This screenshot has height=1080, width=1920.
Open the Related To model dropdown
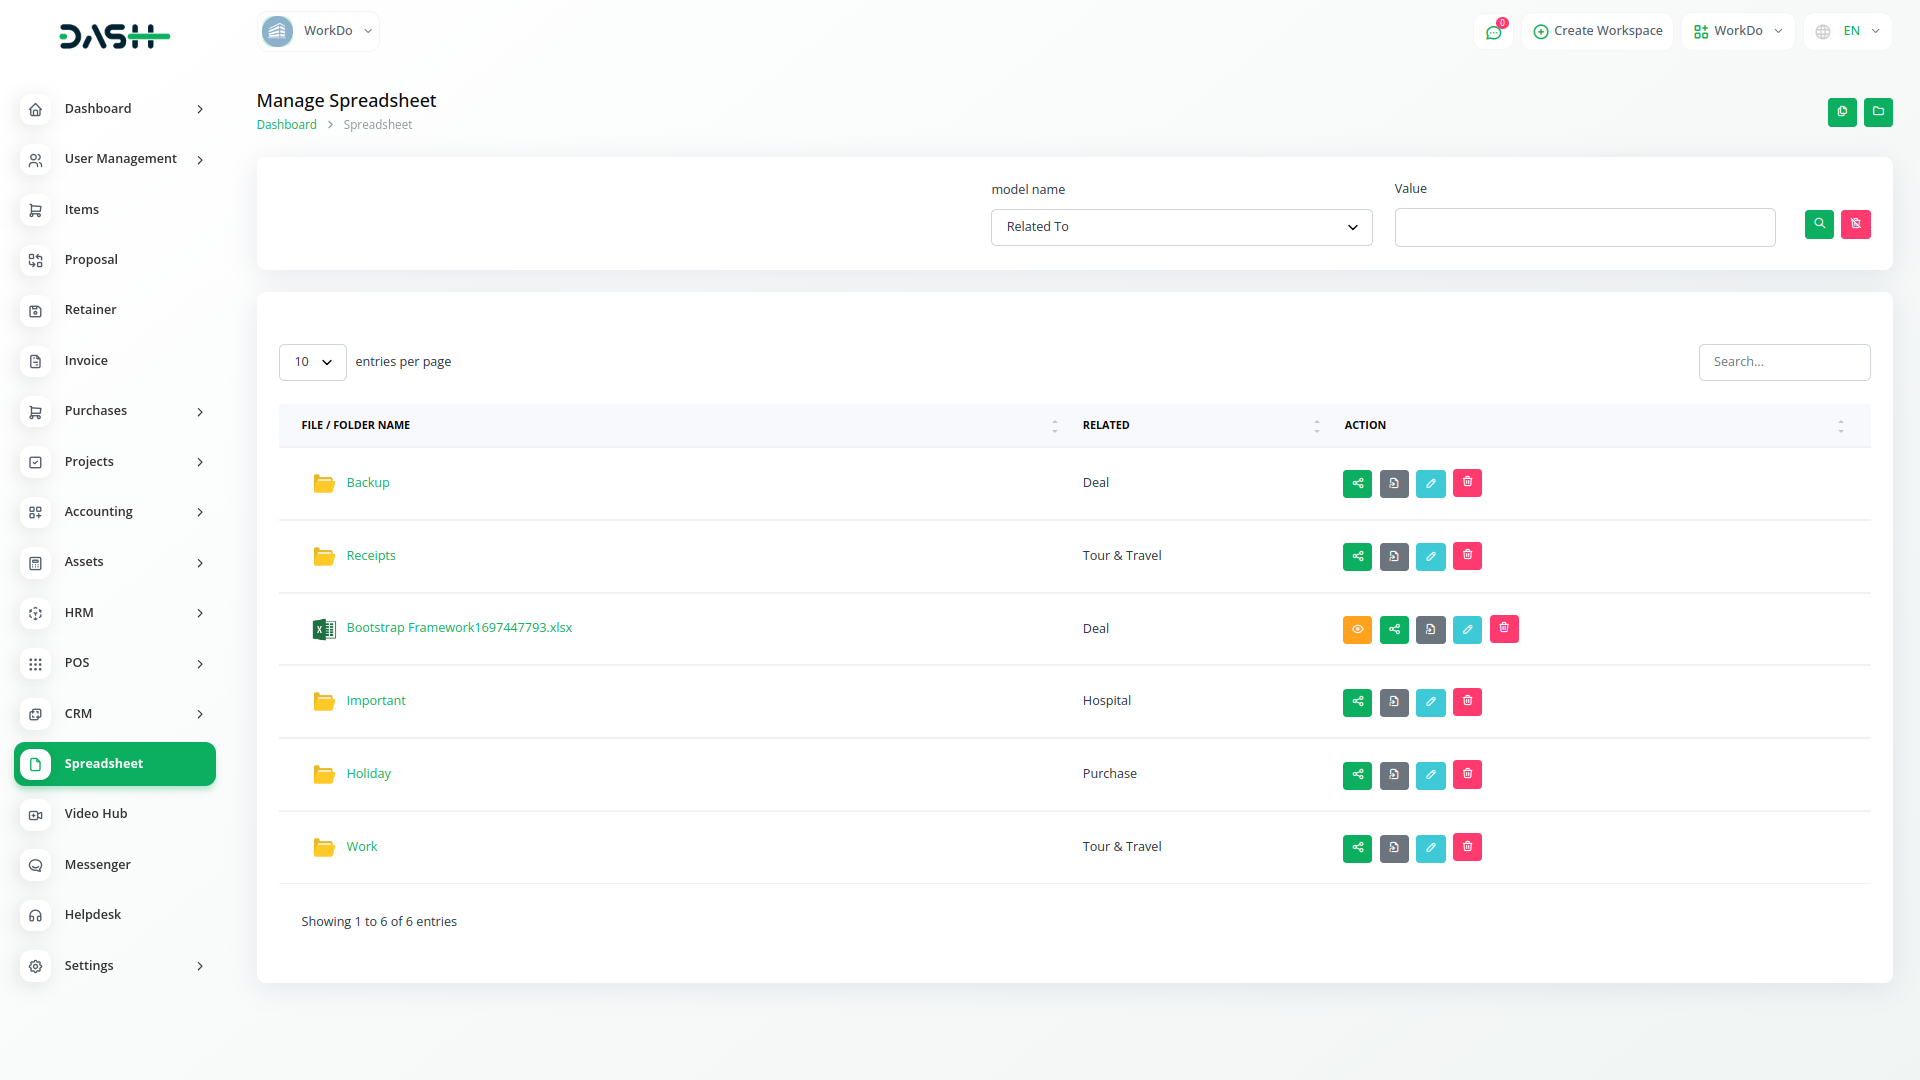[1181, 227]
